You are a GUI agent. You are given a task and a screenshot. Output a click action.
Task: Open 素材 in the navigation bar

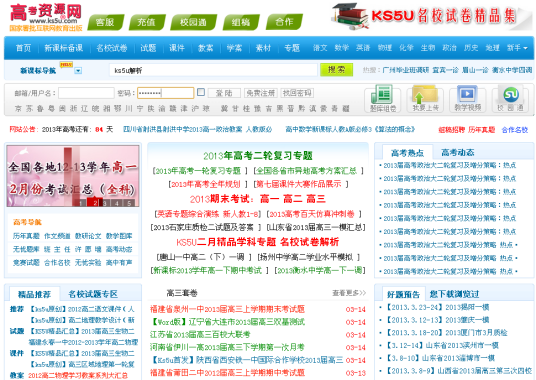point(263,48)
